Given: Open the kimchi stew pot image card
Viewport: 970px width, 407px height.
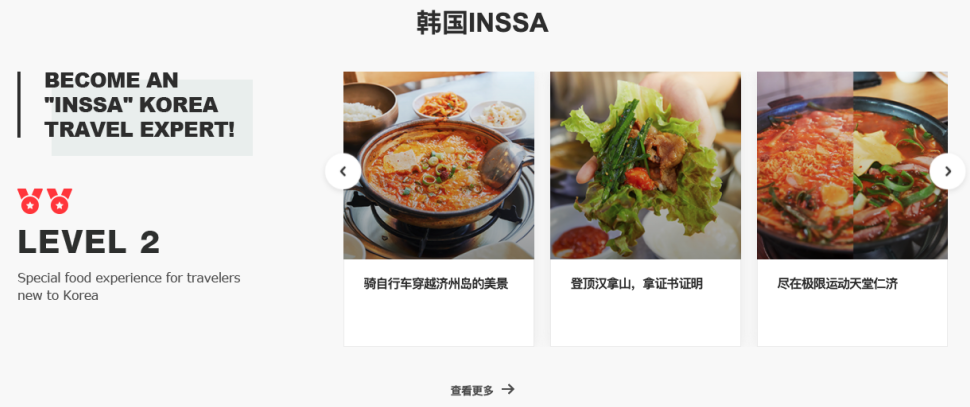Looking at the screenshot, I should (439, 165).
